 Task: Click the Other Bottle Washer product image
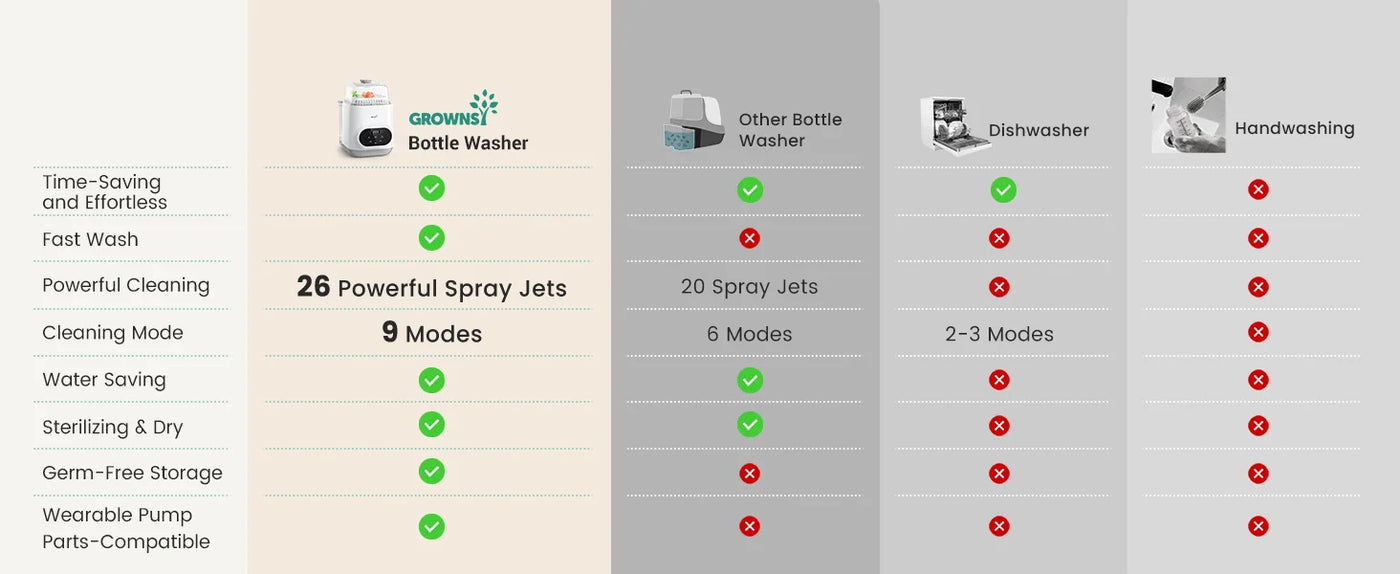tap(693, 121)
